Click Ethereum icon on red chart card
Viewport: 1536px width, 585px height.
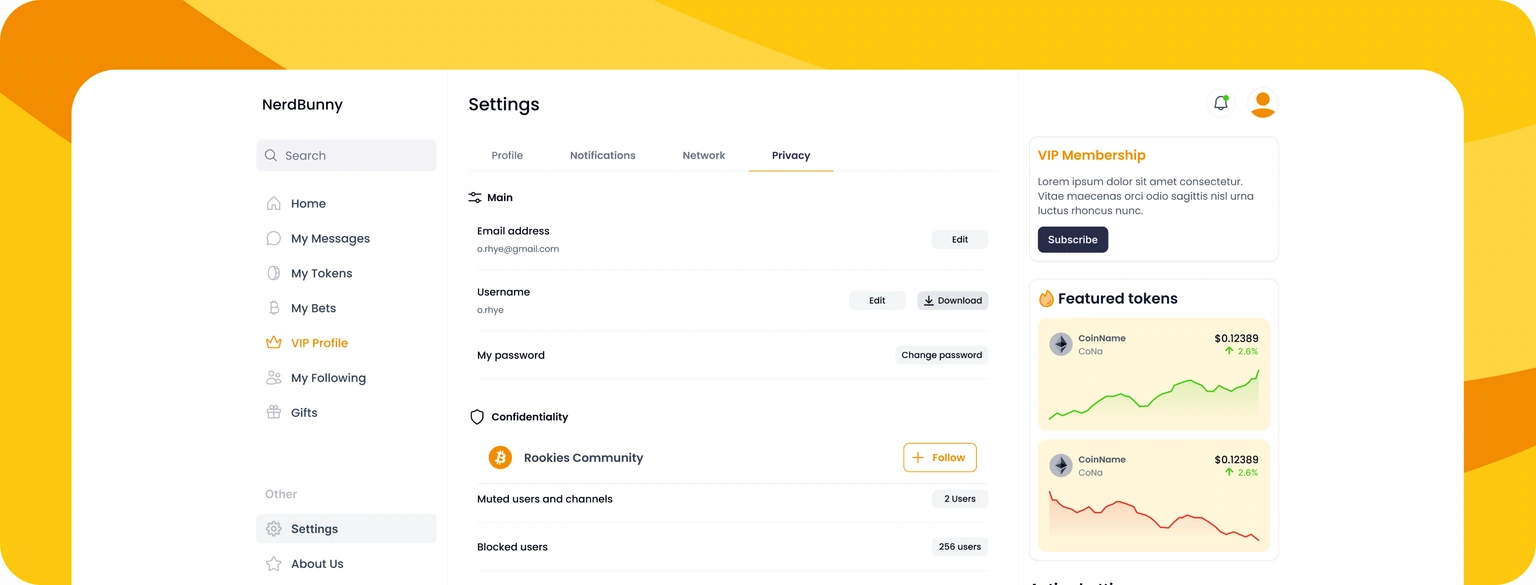coord(1060,465)
